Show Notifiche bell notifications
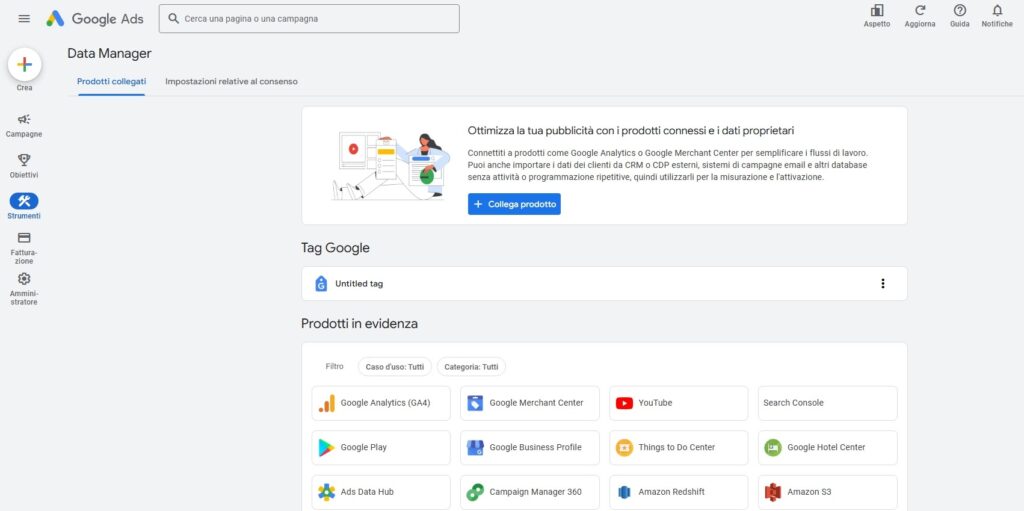 pos(996,11)
